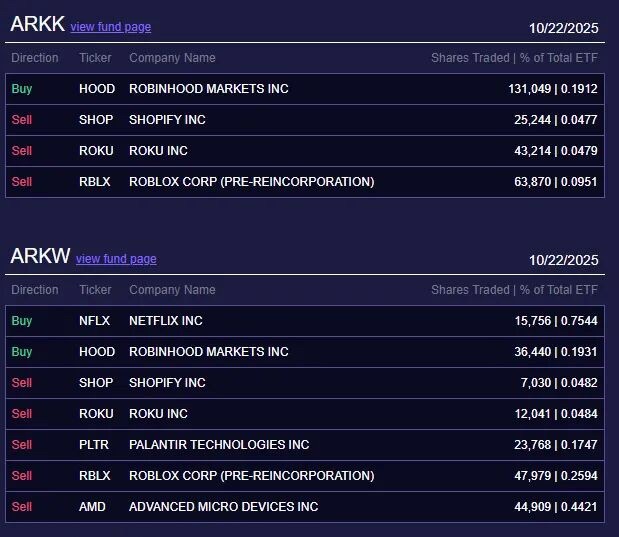Screen dimensions: 619x537
Task: Select the AMD ticker cell
Action: pos(92,507)
